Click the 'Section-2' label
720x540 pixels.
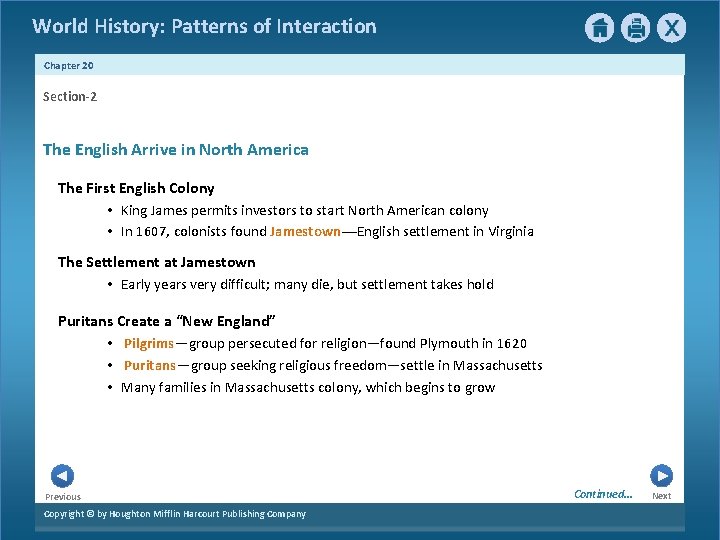pyautogui.click(x=70, y=96)
